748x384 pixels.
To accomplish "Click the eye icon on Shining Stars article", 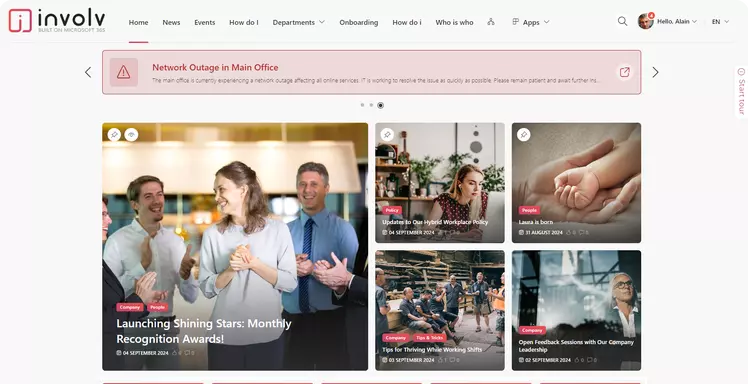I will click(x=131, y=135).
